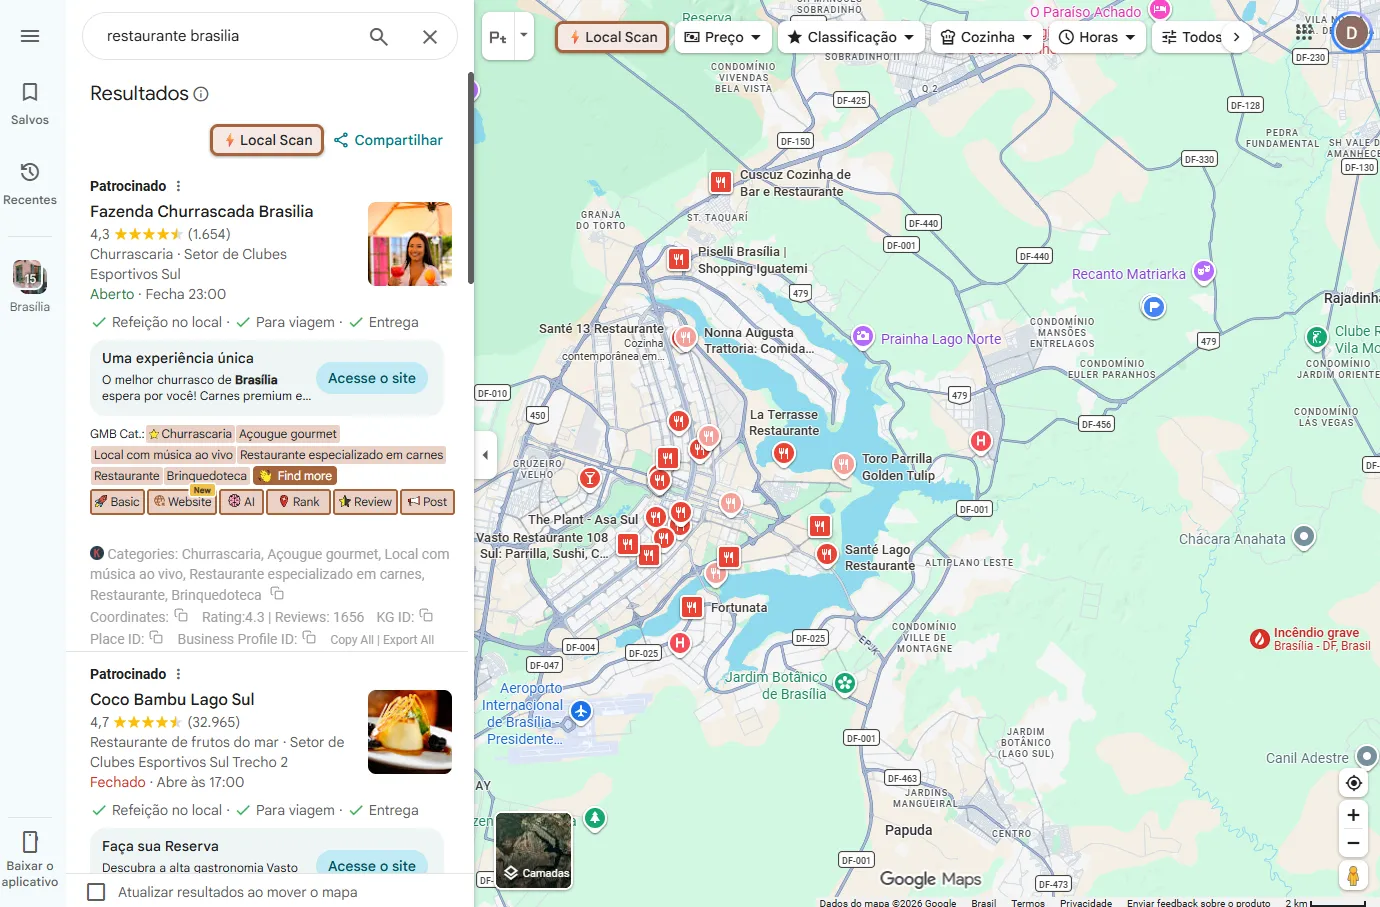Screen dimensions: 1380x907
Task: Click the search magnifier icon
Action: tap(379, 37)
